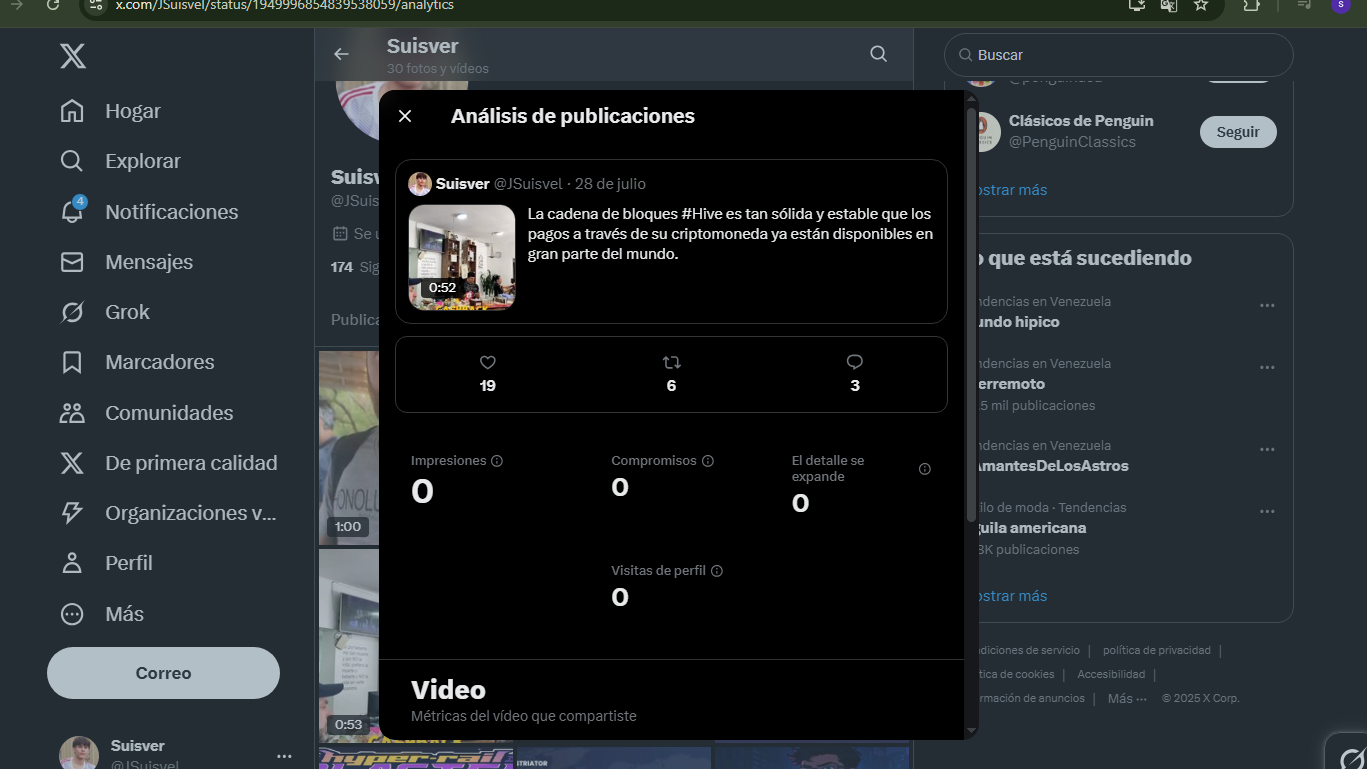Show info for Visitas de perfil
1367x769 pixels.
pos(717,571)
